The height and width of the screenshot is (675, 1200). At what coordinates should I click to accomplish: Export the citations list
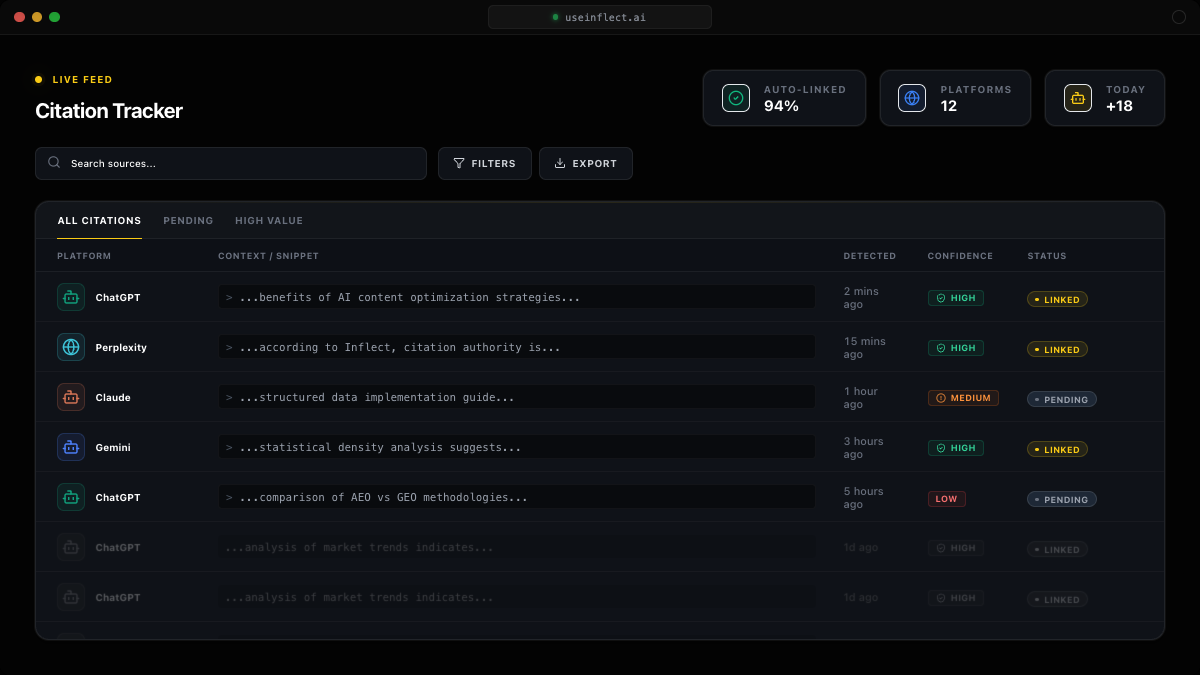[586, 163]
